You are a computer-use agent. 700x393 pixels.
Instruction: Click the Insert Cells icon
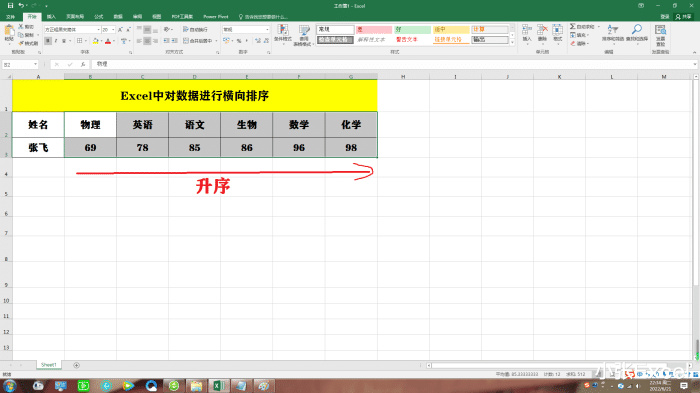click(527, 33)
